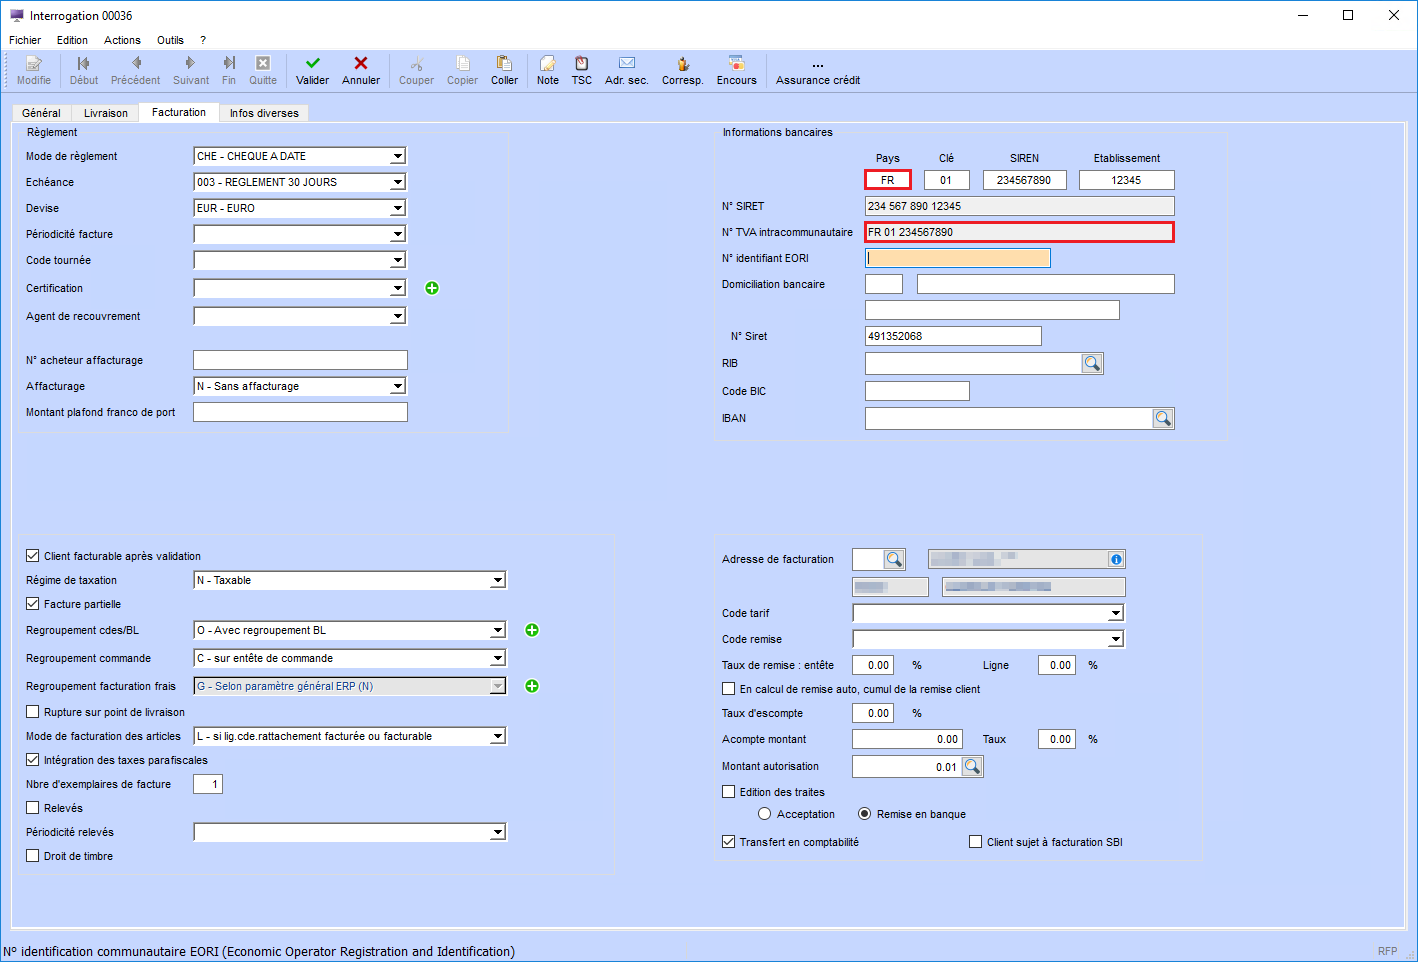Click the Code BIC input field
This screenshot has width=1418, height=962.
pyautogui.click(x=917, y=391)
